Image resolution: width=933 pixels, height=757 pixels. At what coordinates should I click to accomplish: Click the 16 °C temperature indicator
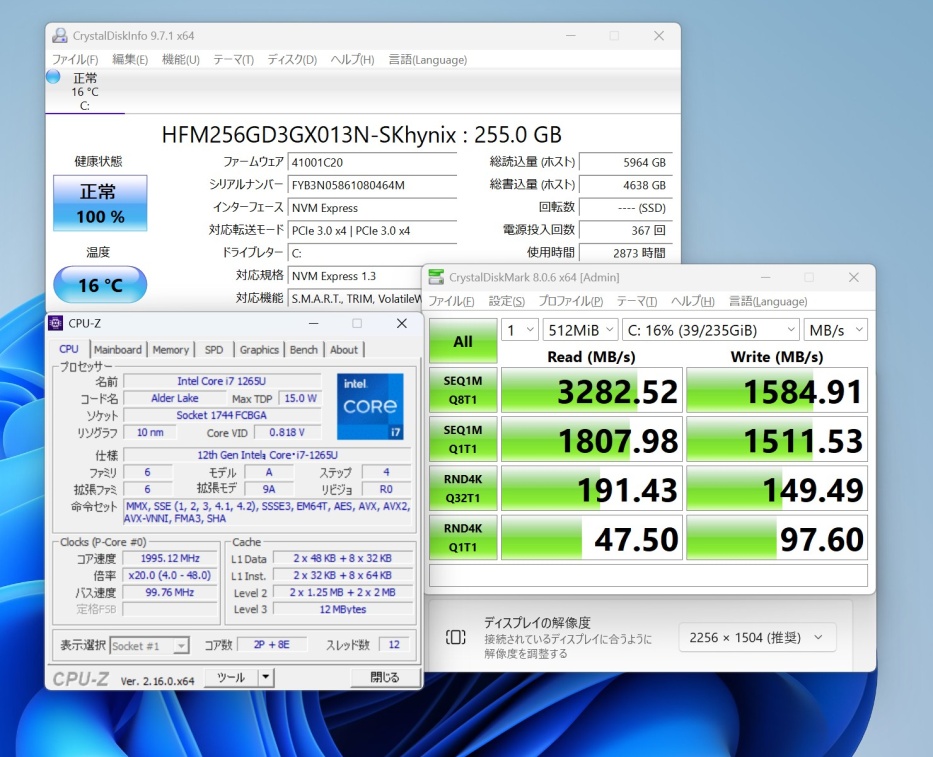point(100,285)
